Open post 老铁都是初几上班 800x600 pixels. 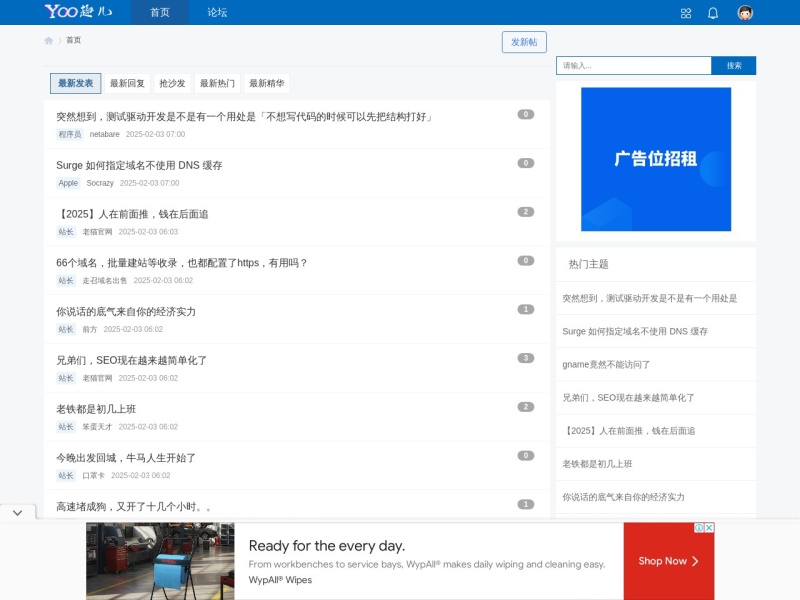click(96, 409)
